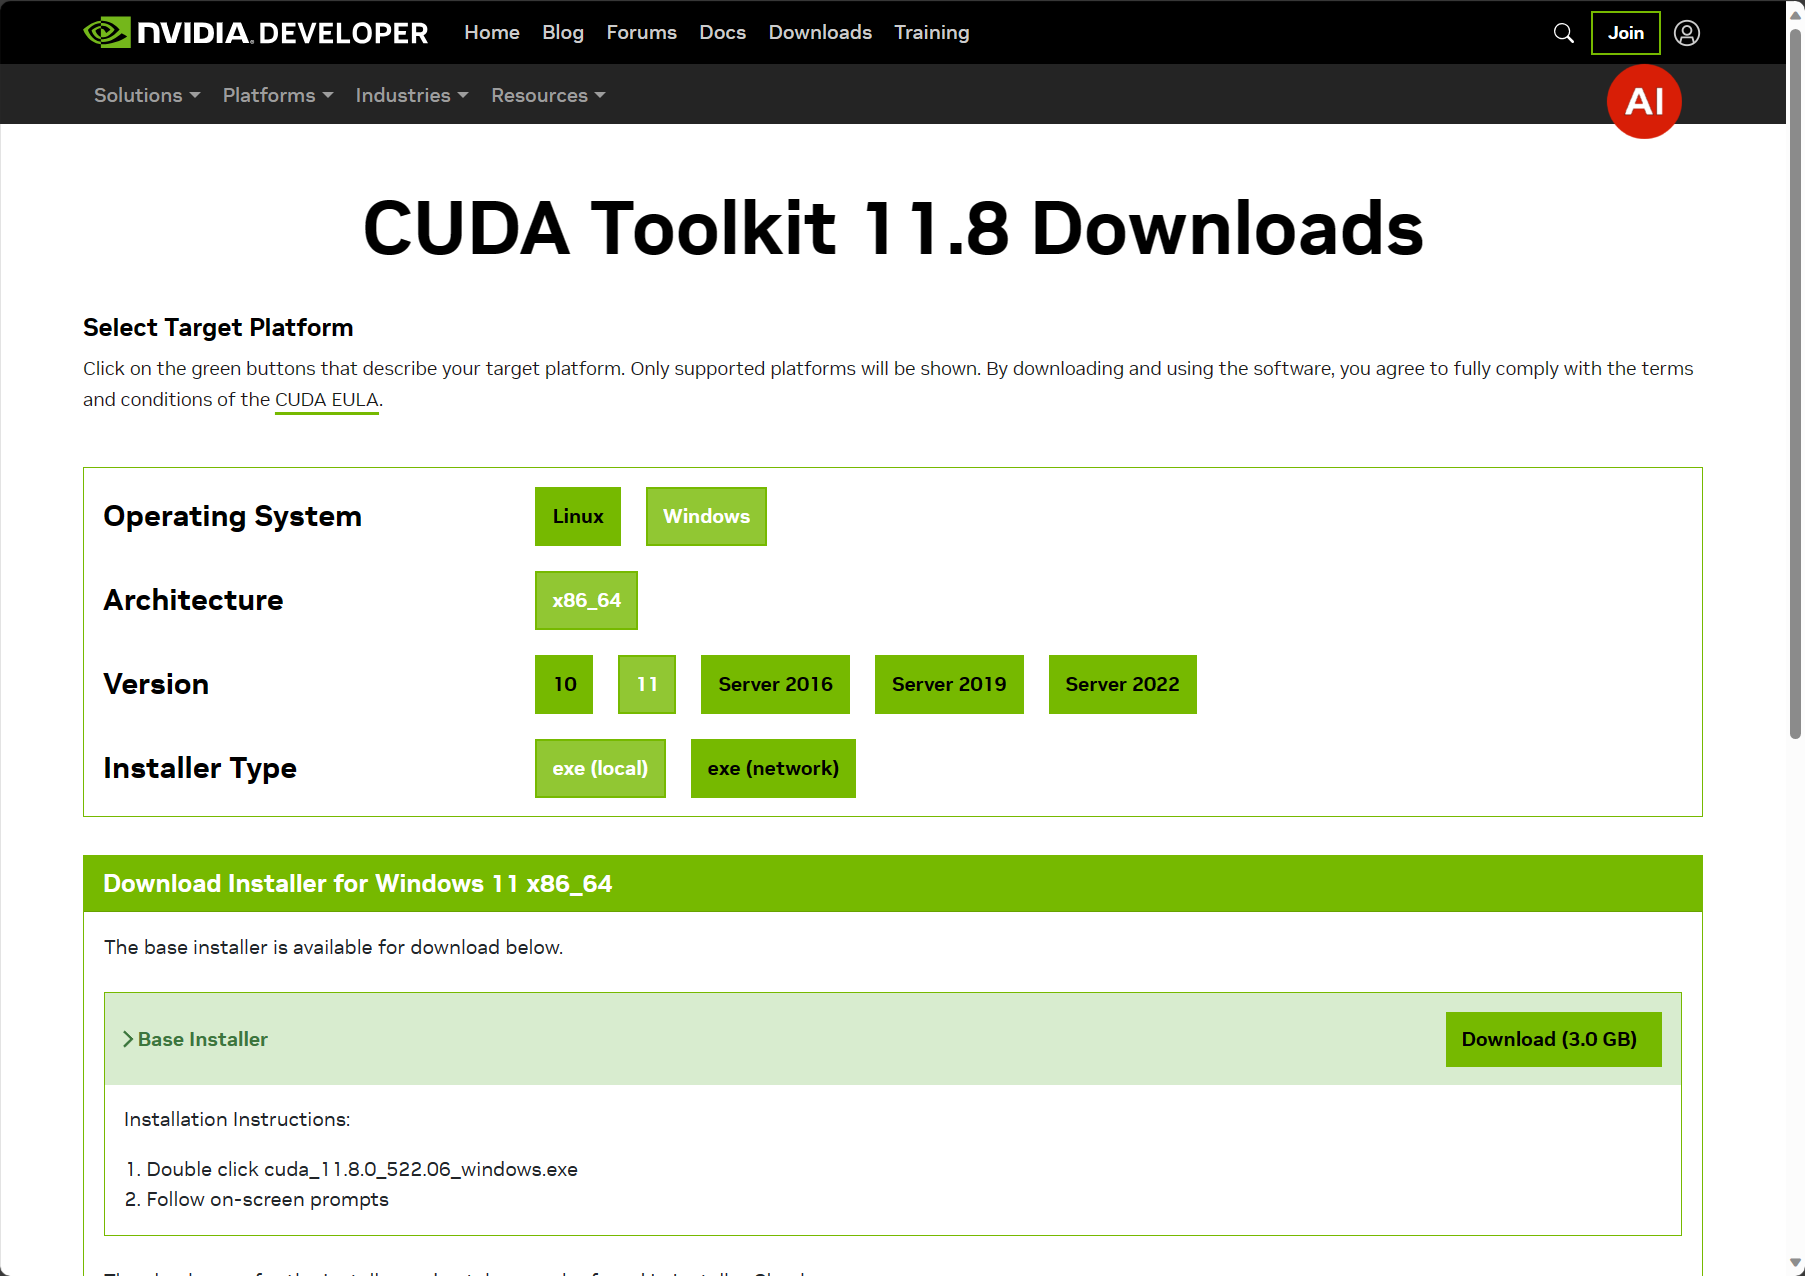Viewport: 1805px width, 1276px height.
Task: Pick Windows version 11
Action: [647, 684]
